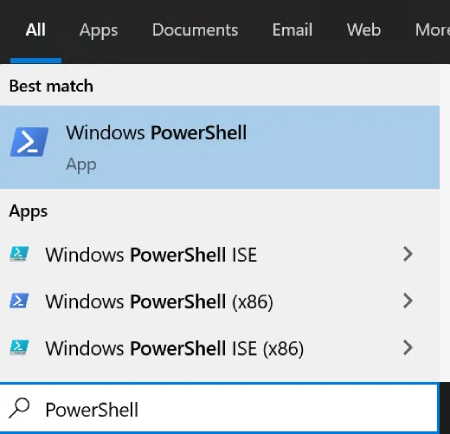Select the Windows PowerShell ISE result text
The width and height of the screenshot is (450, 434).
(x=151, y=255)
